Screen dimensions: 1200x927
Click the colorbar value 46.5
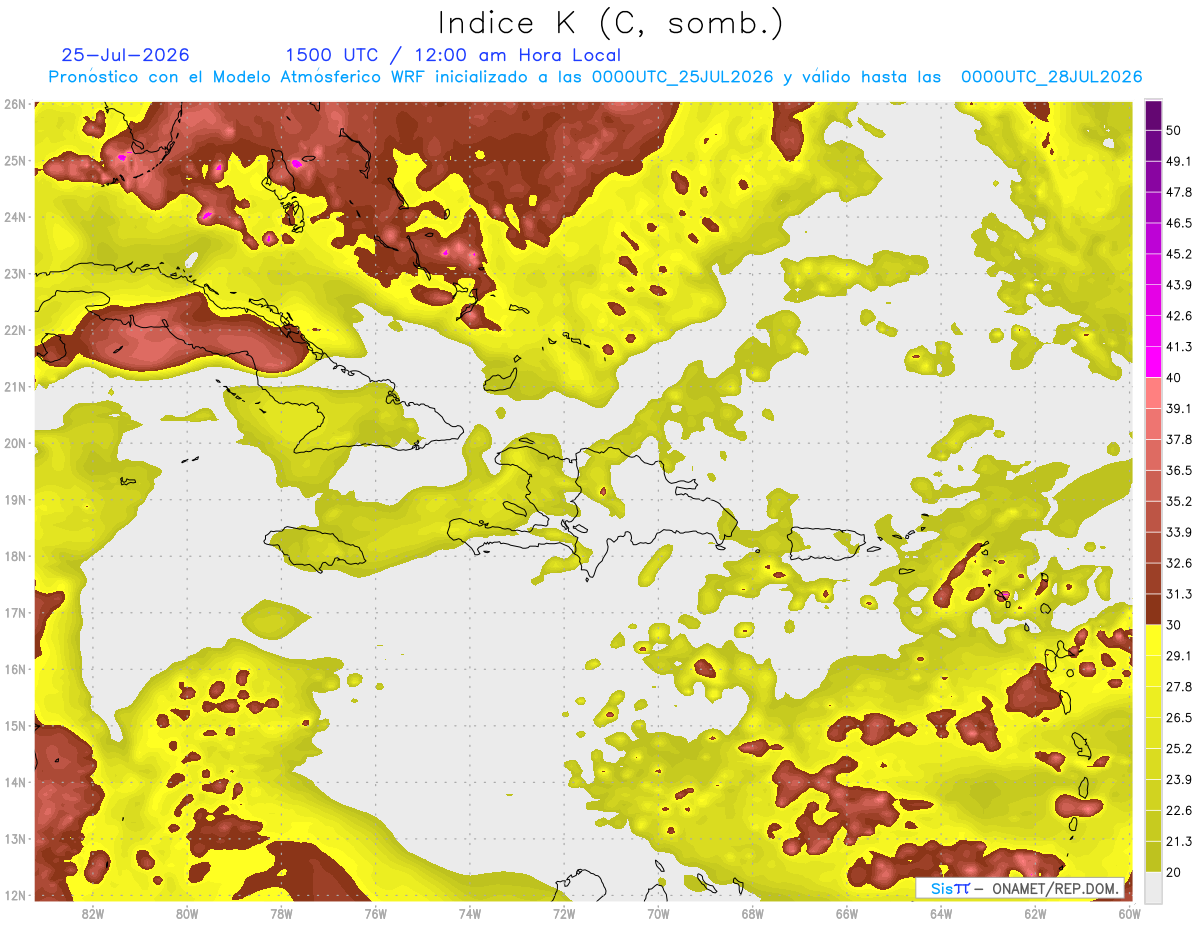tap(1179, 223)
